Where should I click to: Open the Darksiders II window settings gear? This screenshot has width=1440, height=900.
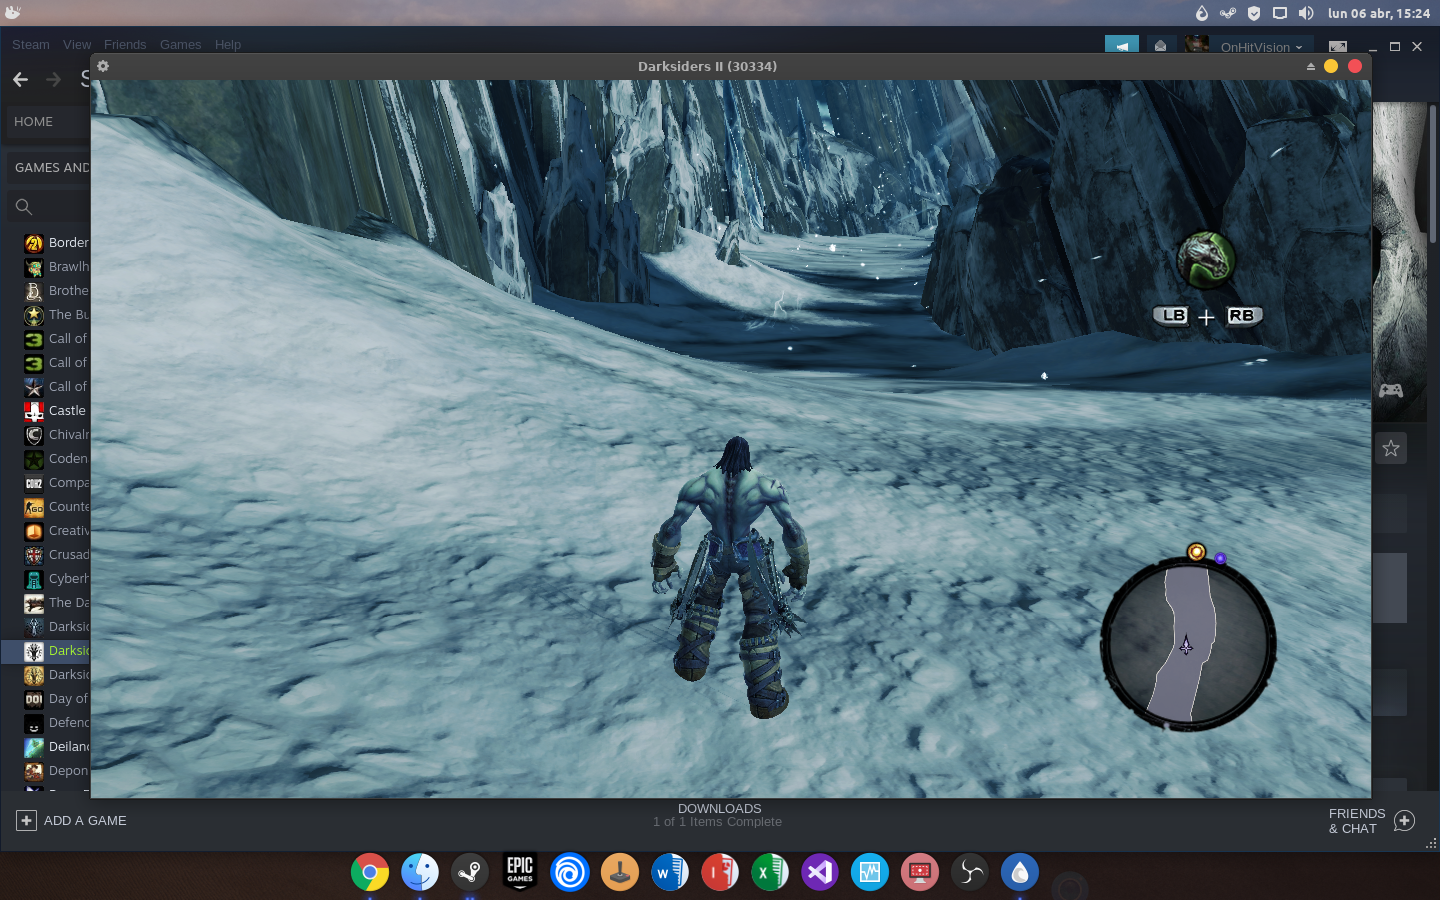103,66
